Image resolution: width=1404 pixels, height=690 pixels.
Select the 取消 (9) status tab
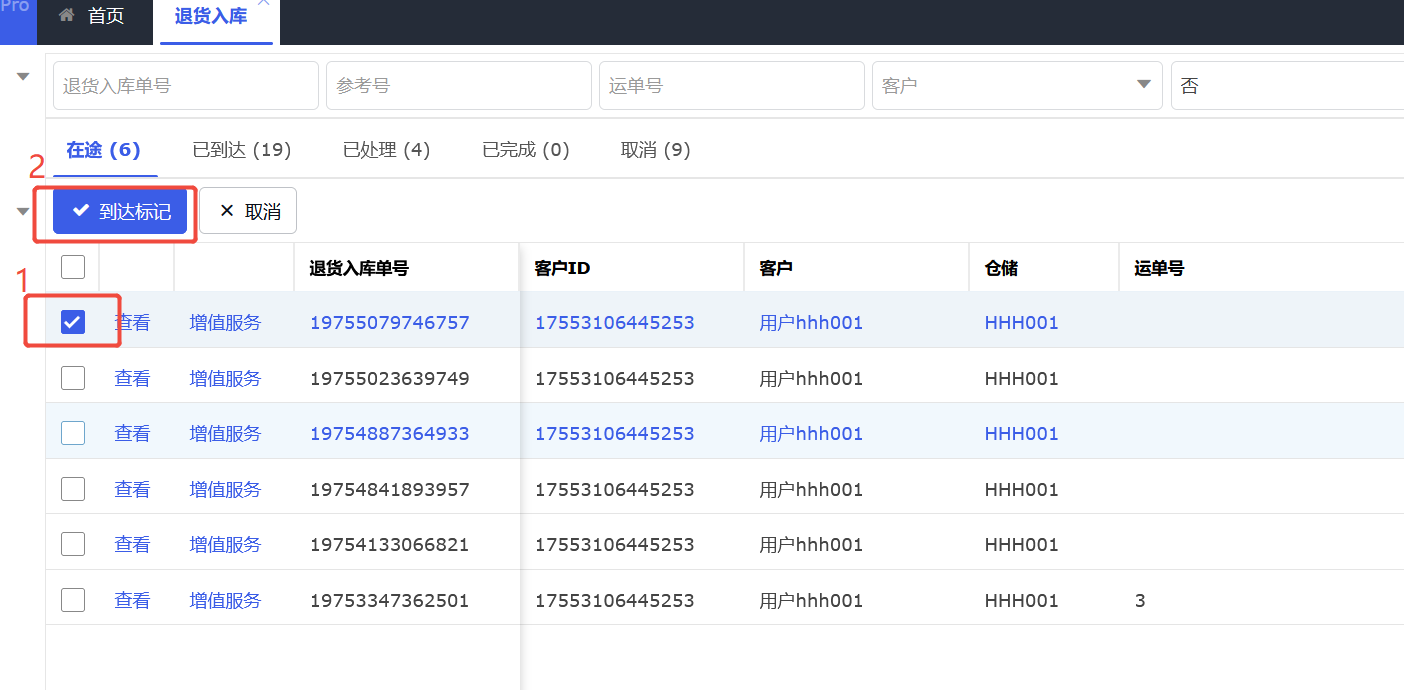[656, 150]
